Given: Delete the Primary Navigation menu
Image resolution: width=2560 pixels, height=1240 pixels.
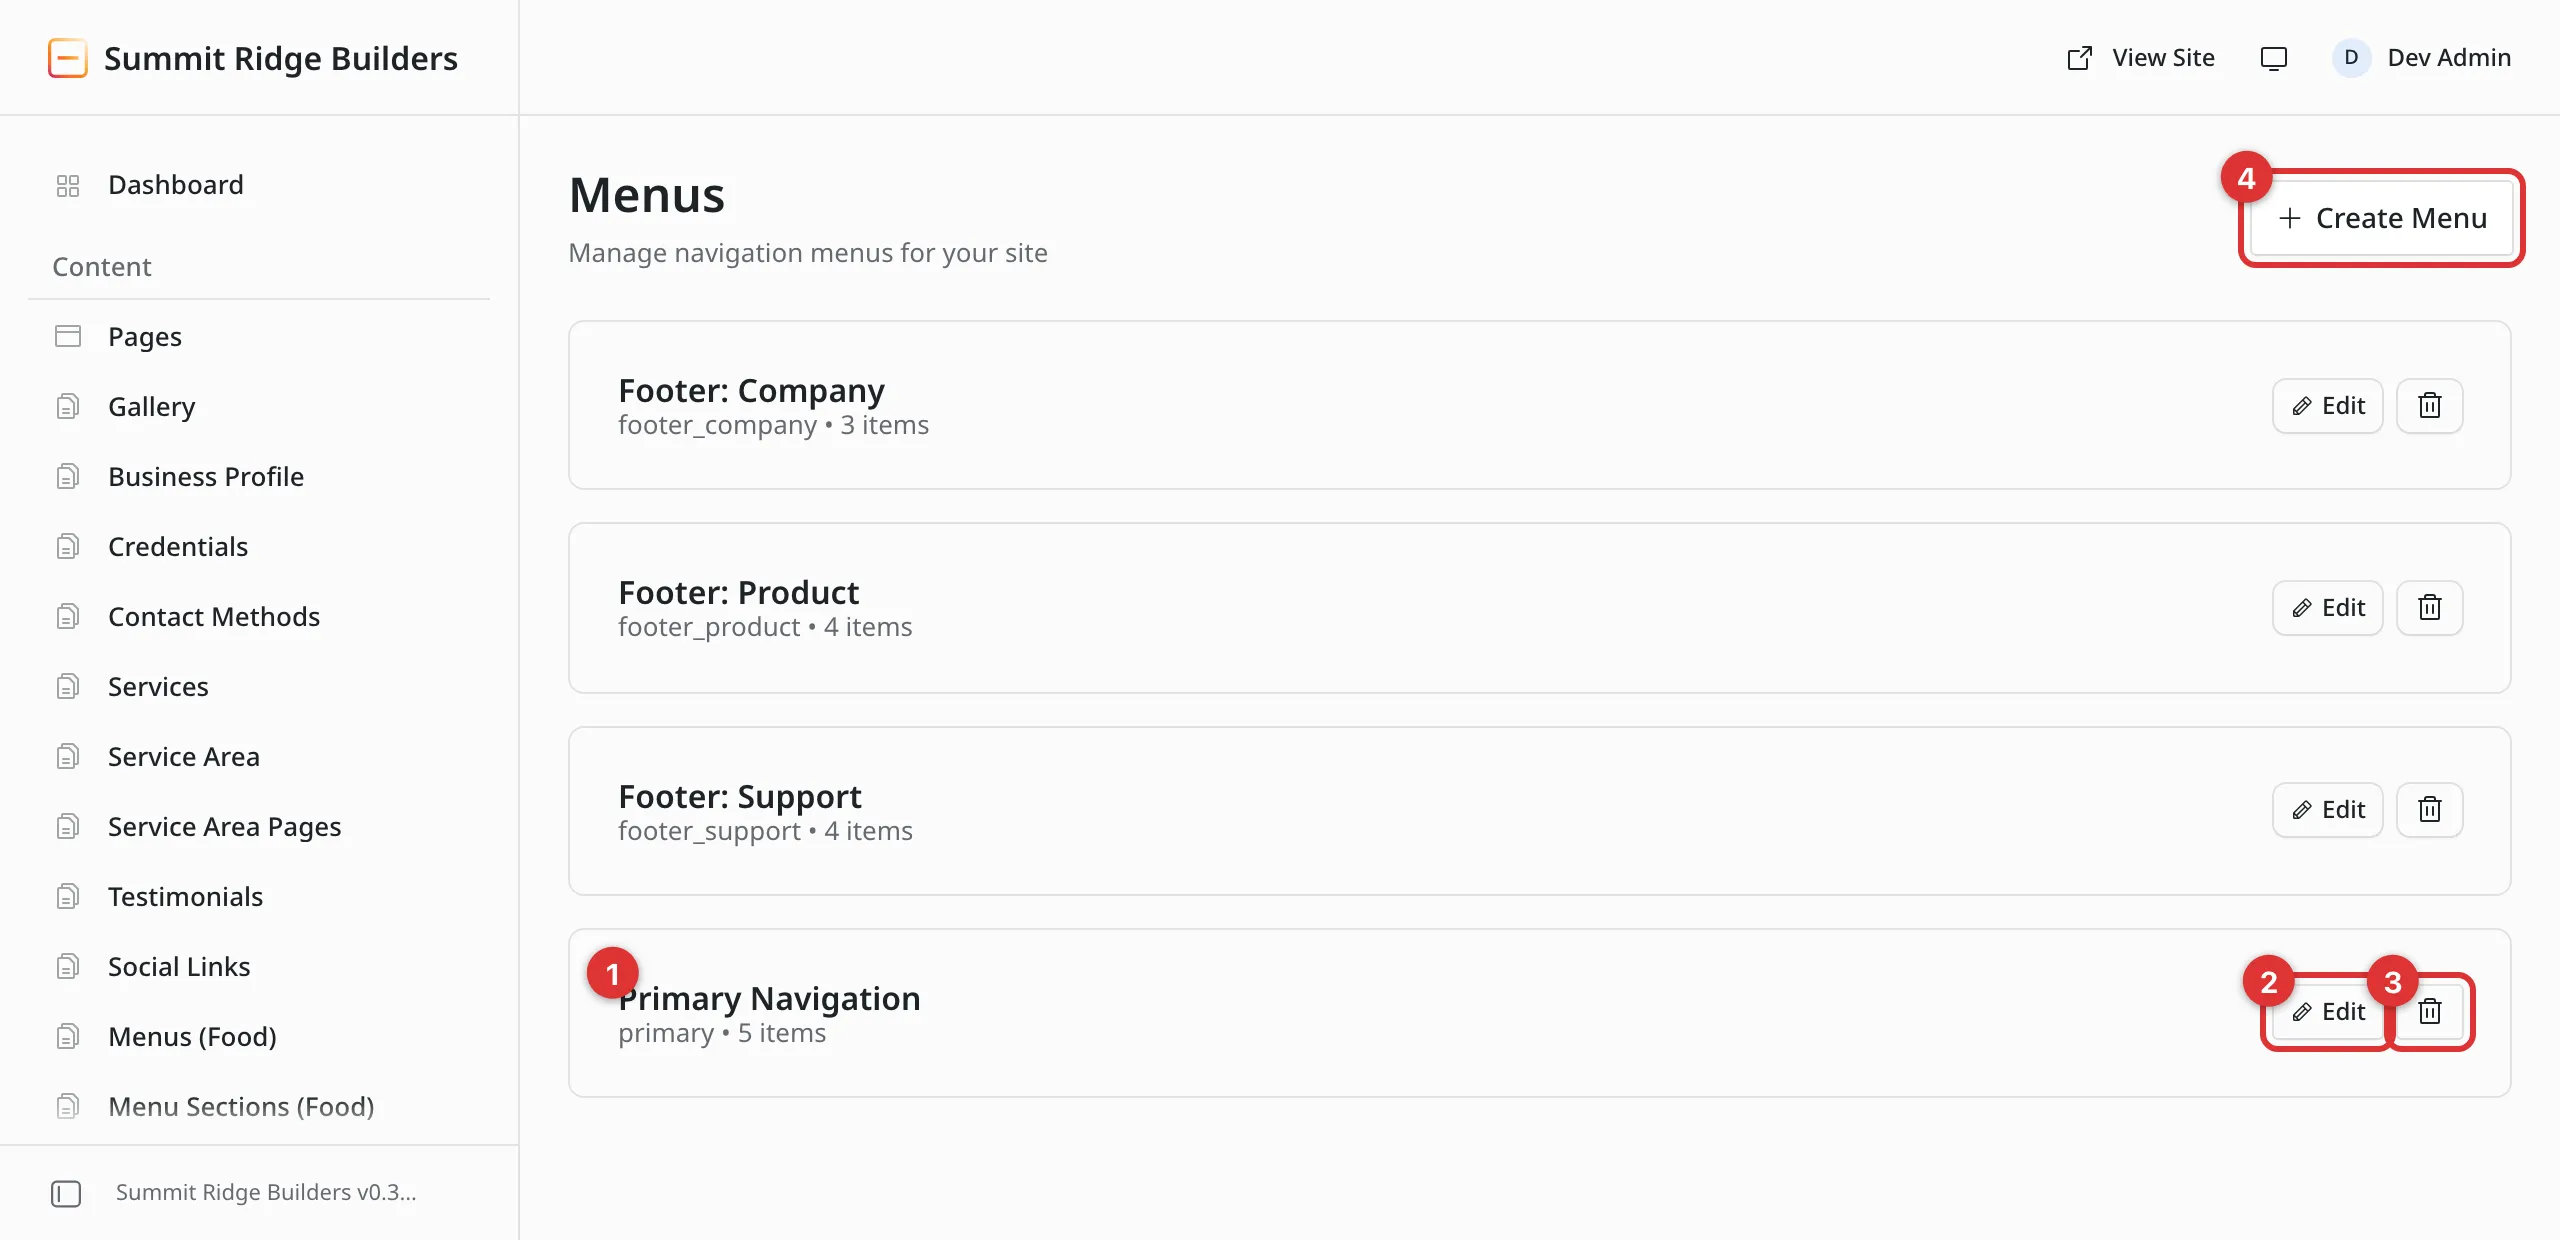Looking at the screenshot, I should 2429,1012.
